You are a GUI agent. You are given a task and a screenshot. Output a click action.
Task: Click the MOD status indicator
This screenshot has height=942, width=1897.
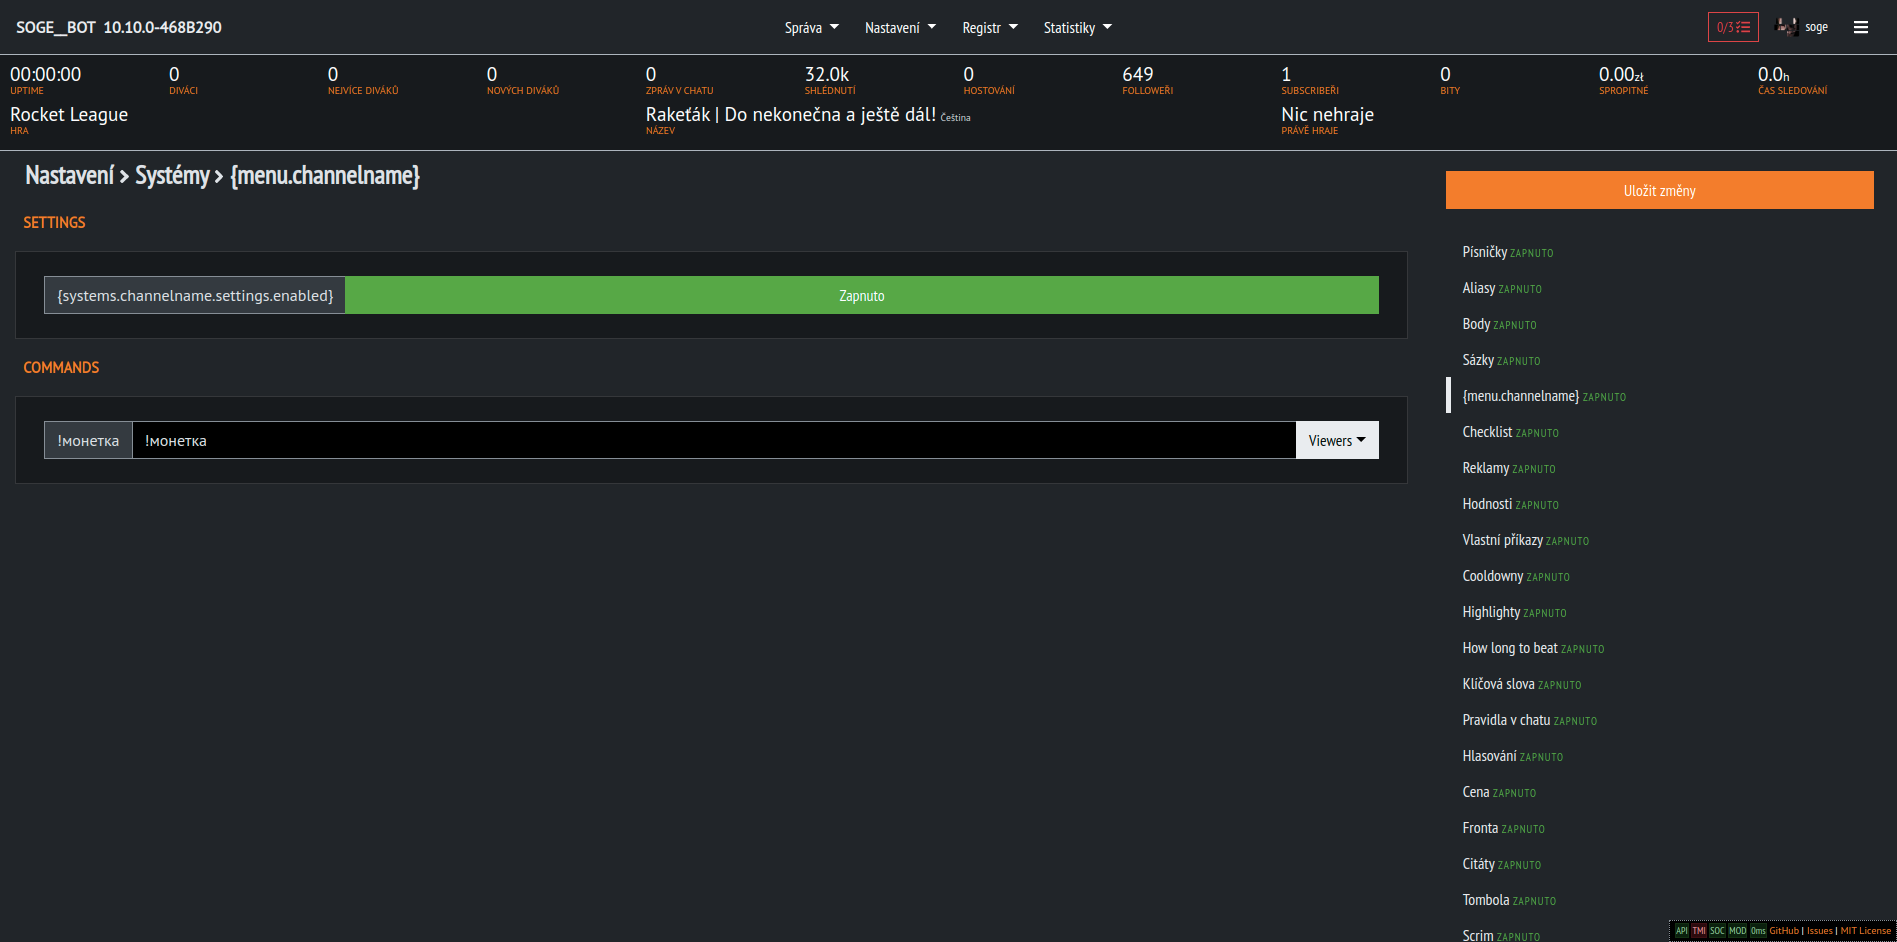coord(1737,930)
